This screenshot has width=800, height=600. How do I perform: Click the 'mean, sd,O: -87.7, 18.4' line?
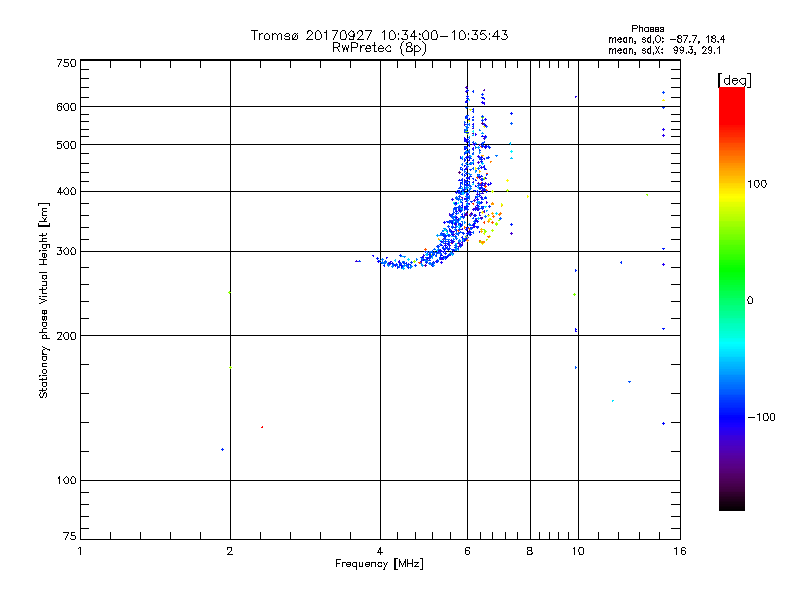[666, 39]
